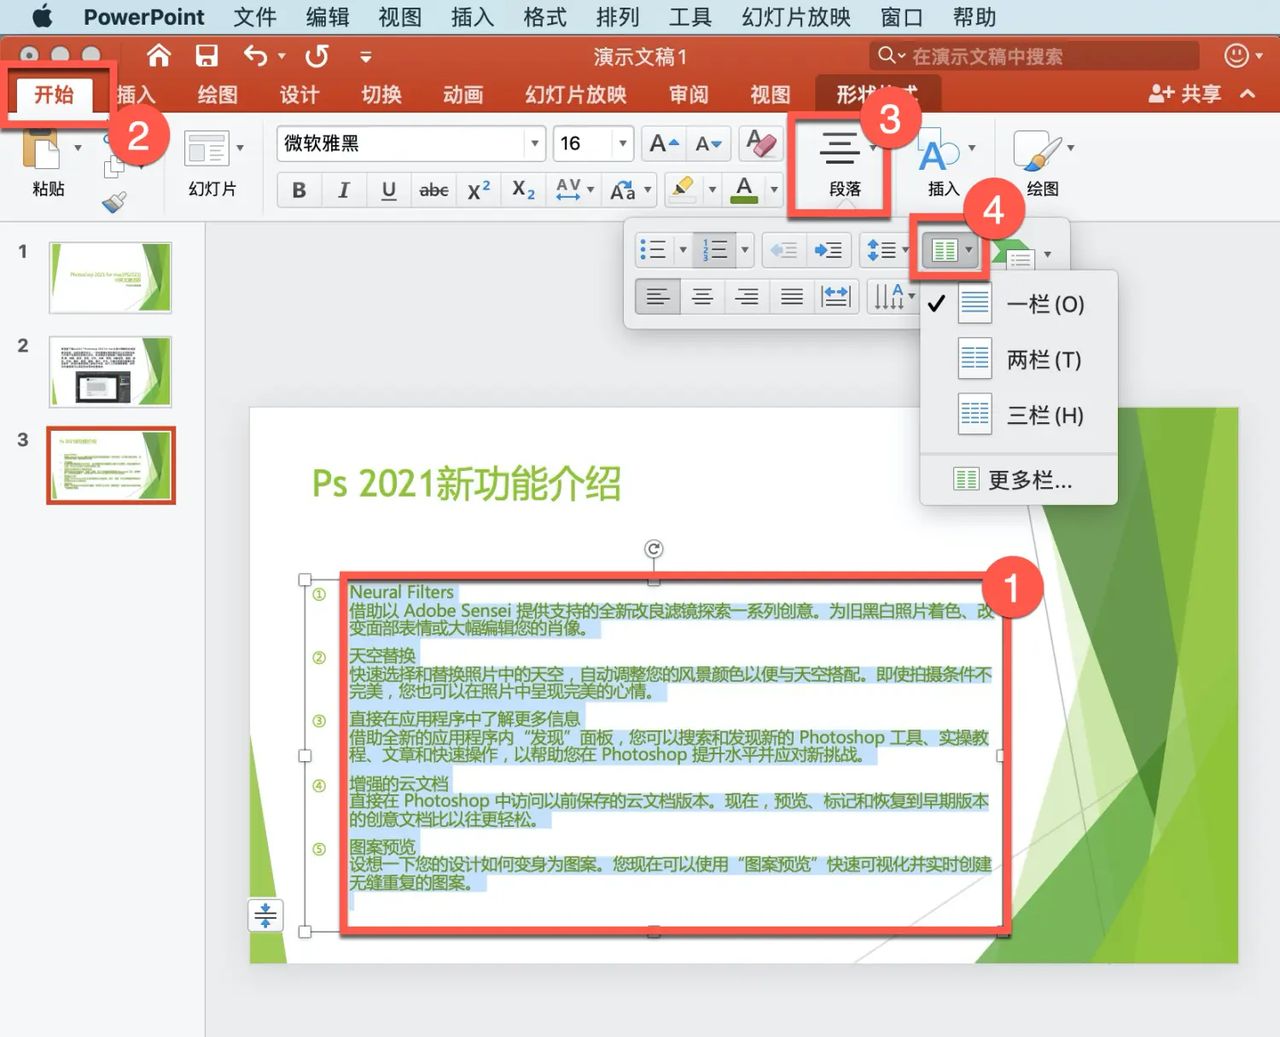Toggle strikethrough abc formatting

point(433,190)
